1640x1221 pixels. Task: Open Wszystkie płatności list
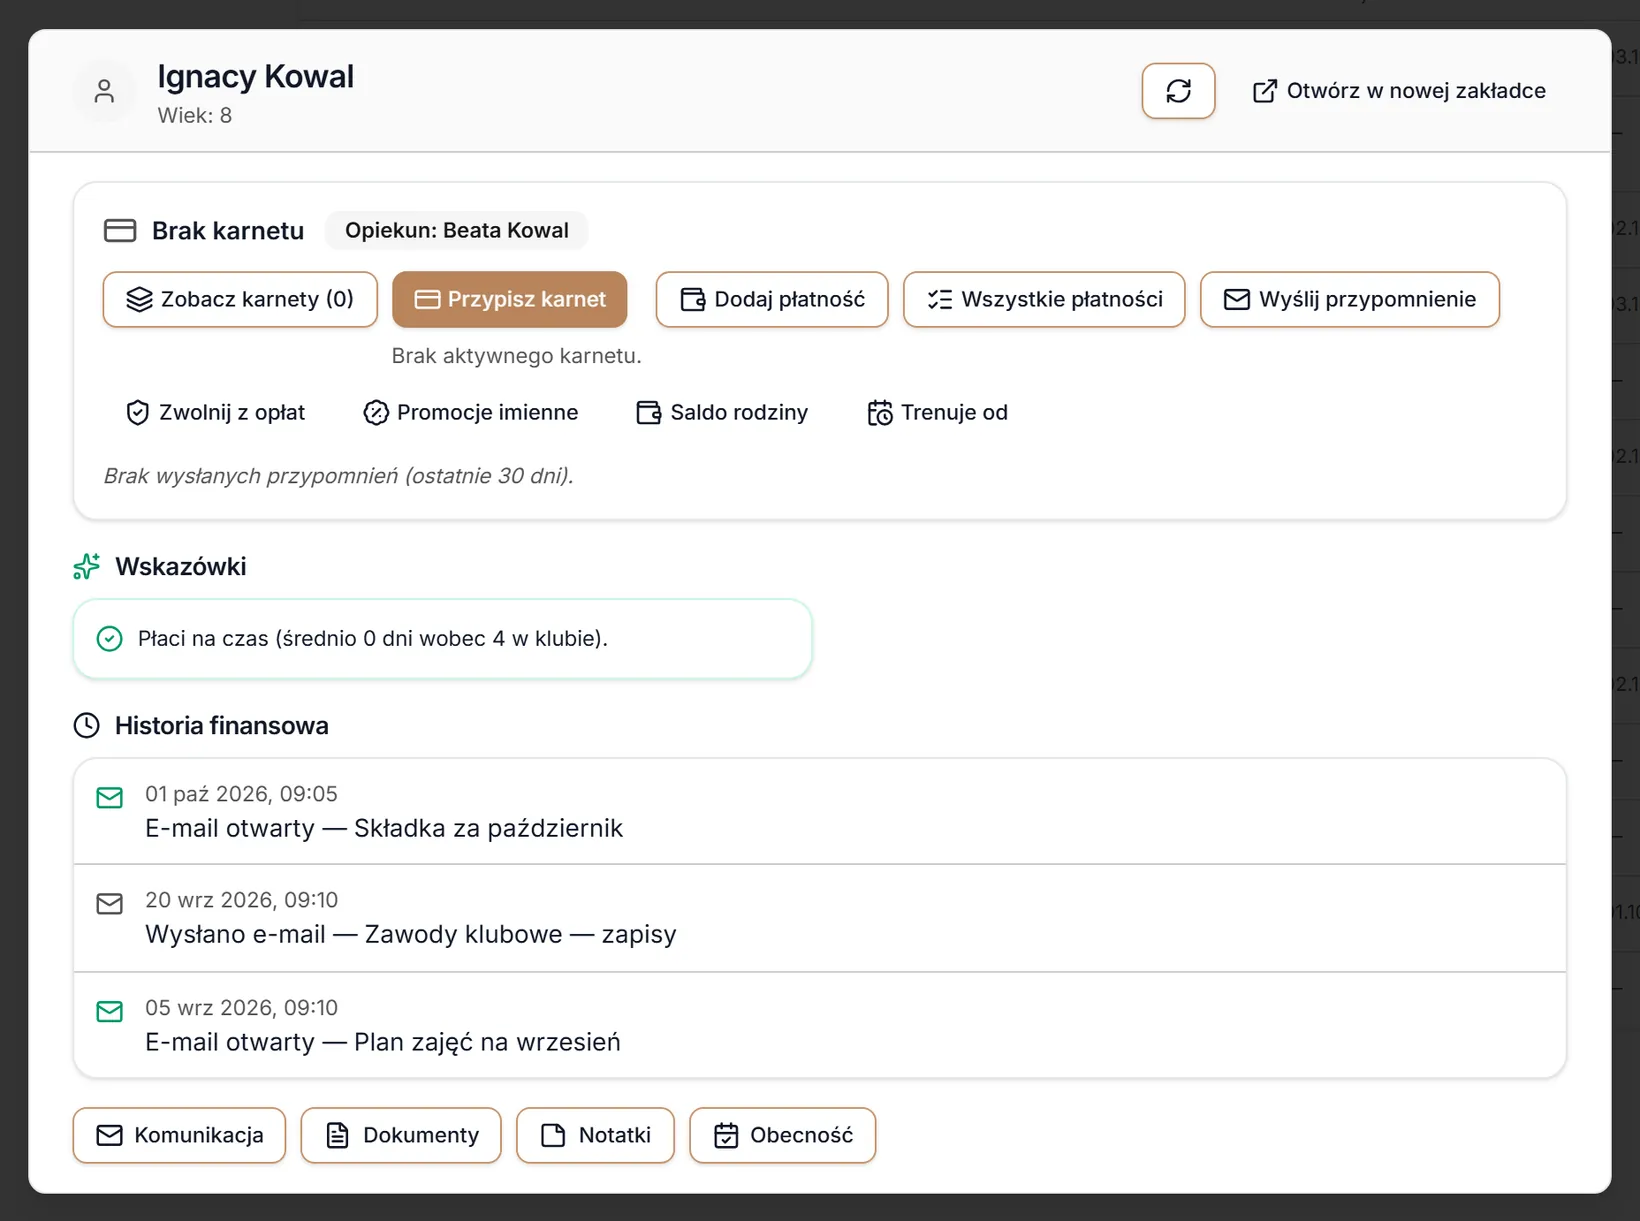1044,299
